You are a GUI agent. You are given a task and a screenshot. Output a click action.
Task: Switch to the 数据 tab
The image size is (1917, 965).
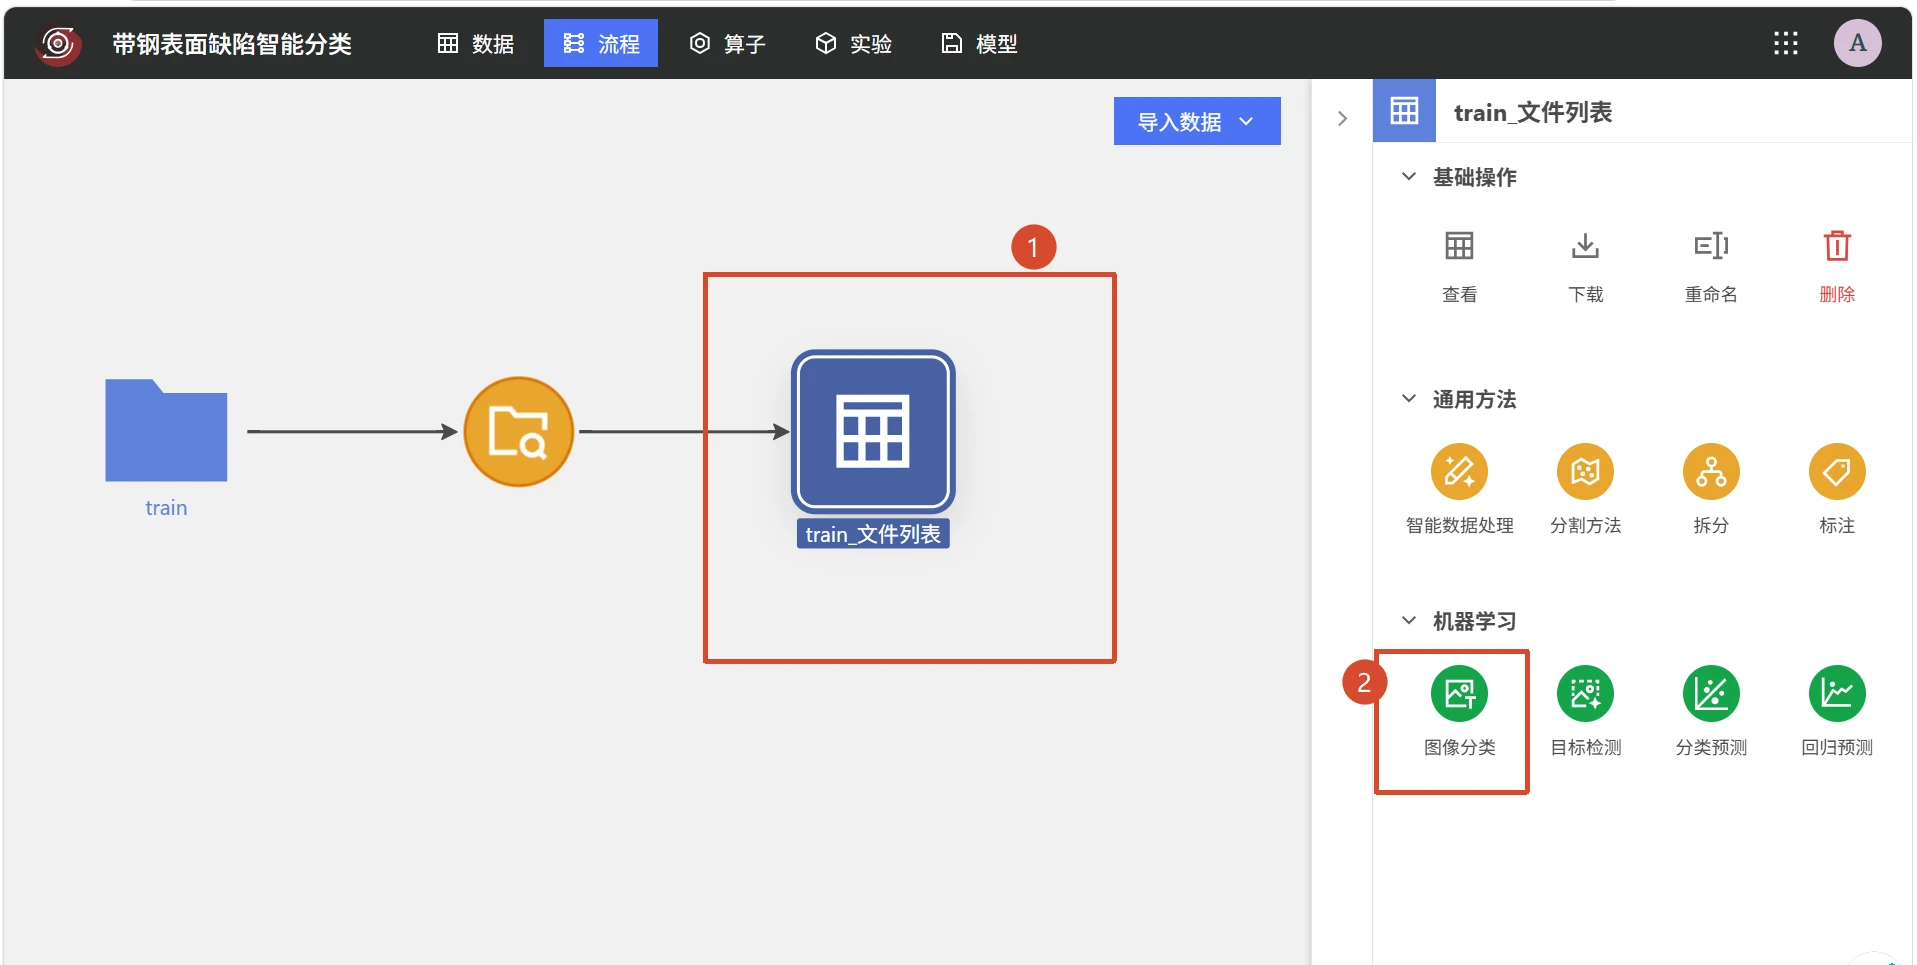(476, 43)
